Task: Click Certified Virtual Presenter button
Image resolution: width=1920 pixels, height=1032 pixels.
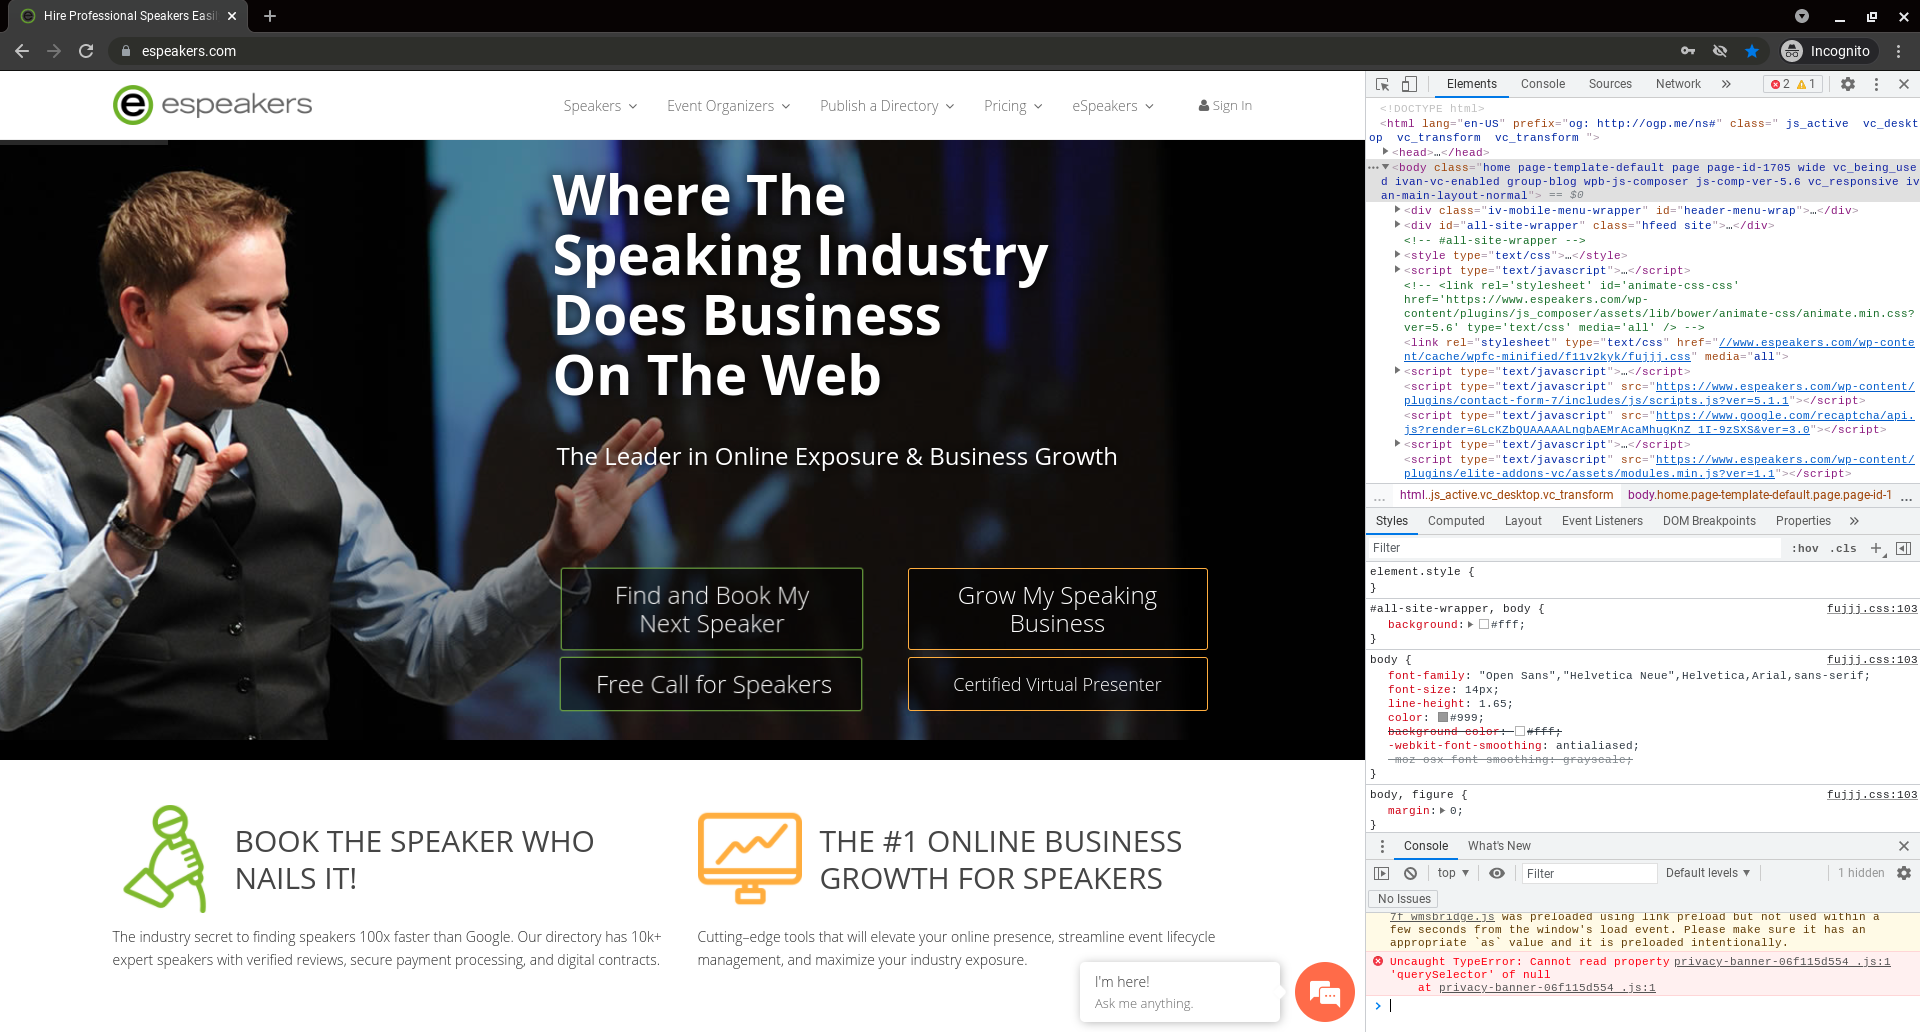Action: coord(1058,684)
